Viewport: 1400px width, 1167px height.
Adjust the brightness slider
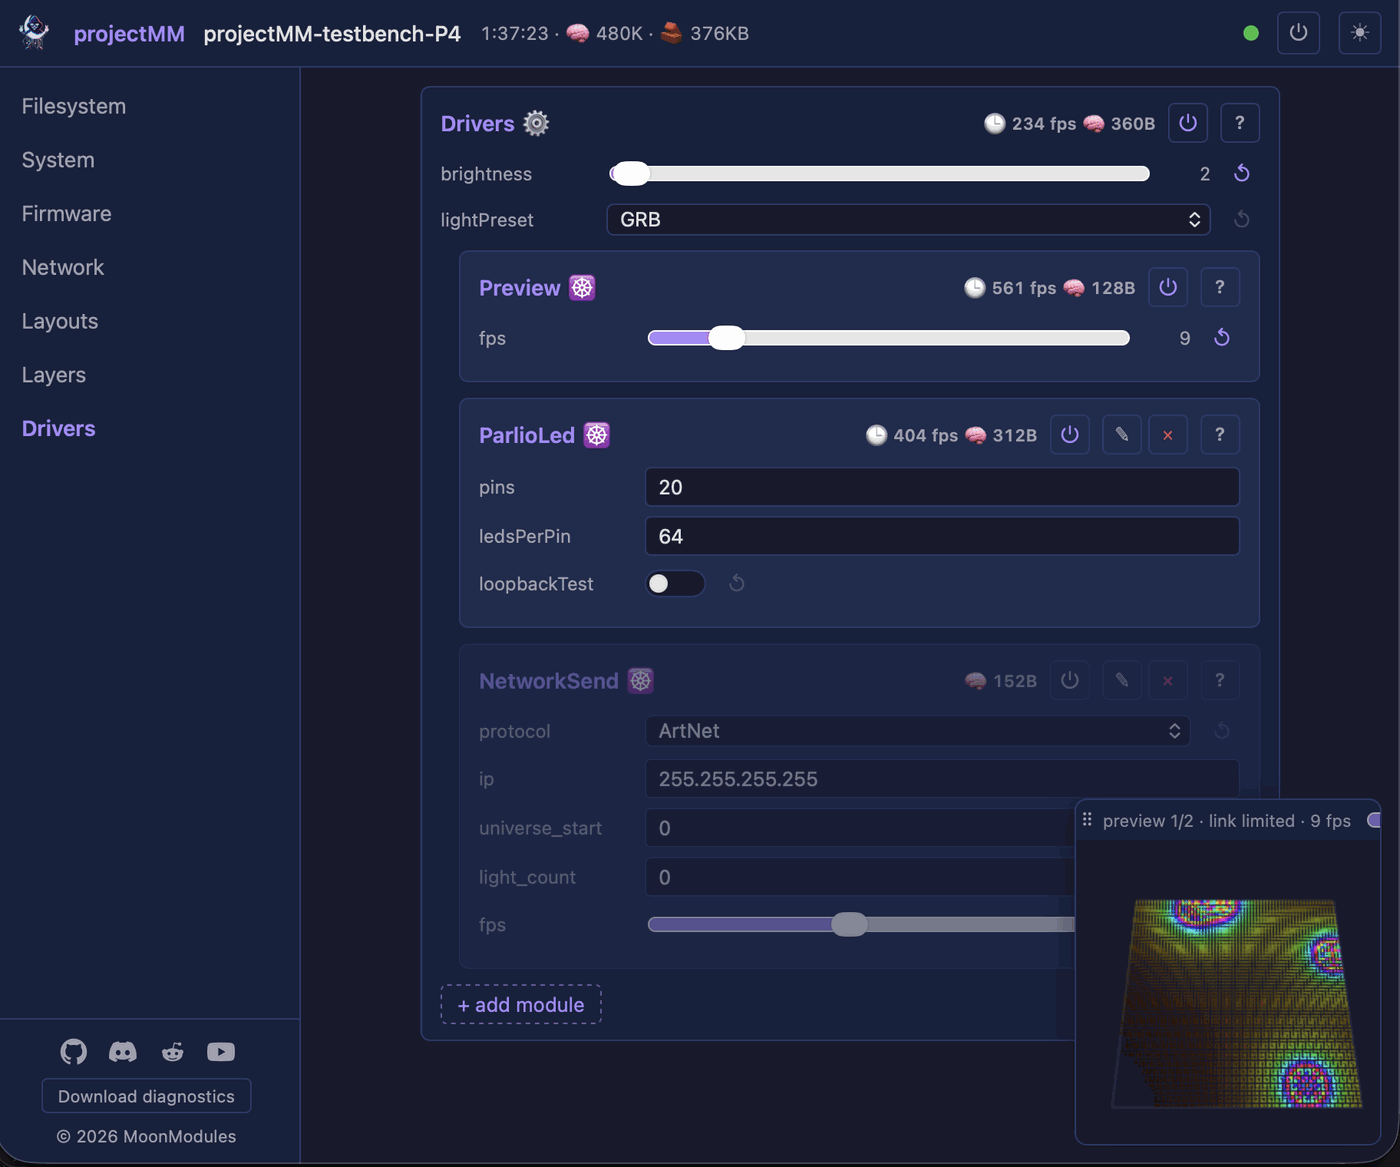click(880, 173)
